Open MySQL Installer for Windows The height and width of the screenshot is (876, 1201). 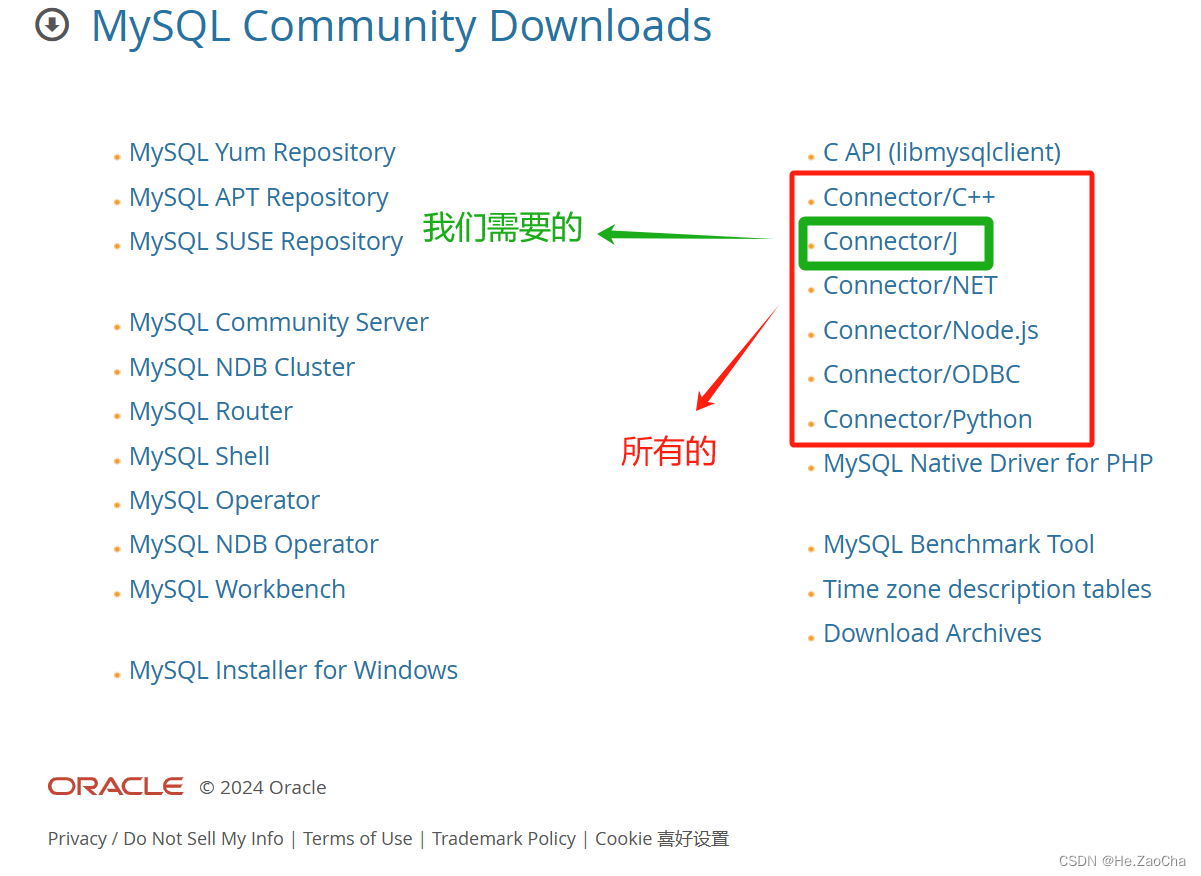294,671
